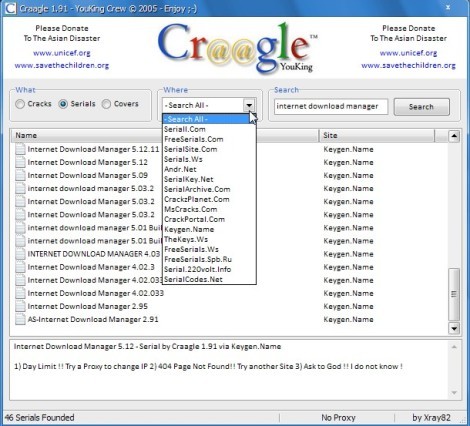Open right www.savethechildren.org link
The height and width of the screenshot is (426, 470).
tap(408, 65)
